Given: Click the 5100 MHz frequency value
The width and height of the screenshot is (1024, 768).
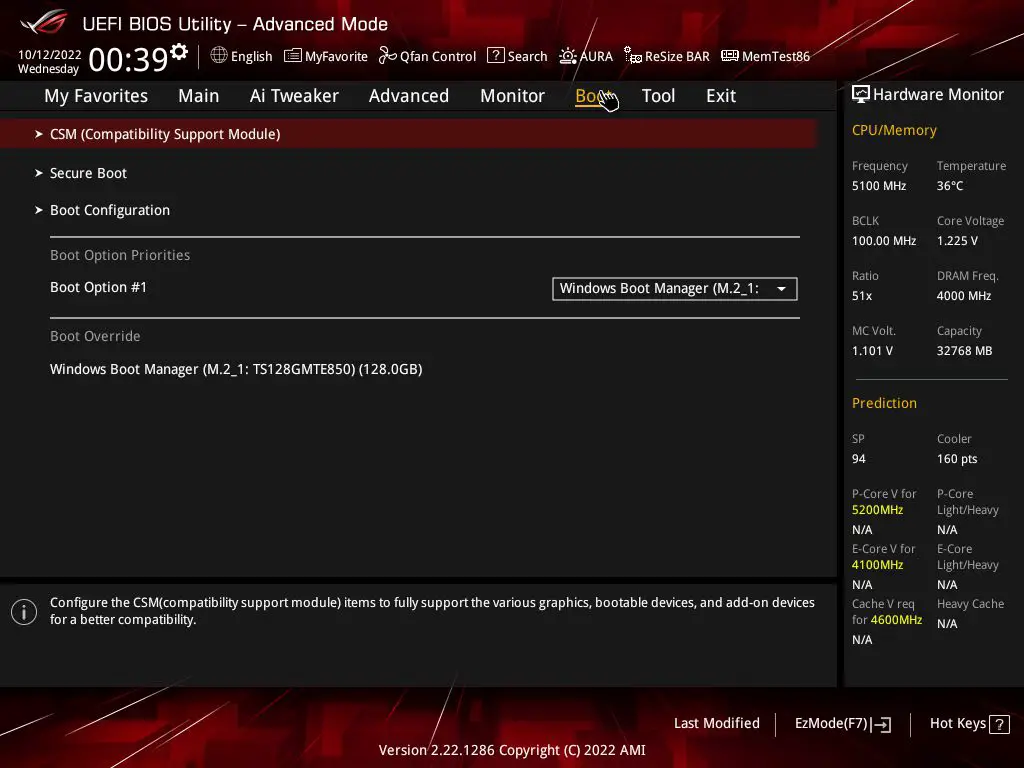Looking at the screenshot, I should pyautogui.click(x=879, y=185).
